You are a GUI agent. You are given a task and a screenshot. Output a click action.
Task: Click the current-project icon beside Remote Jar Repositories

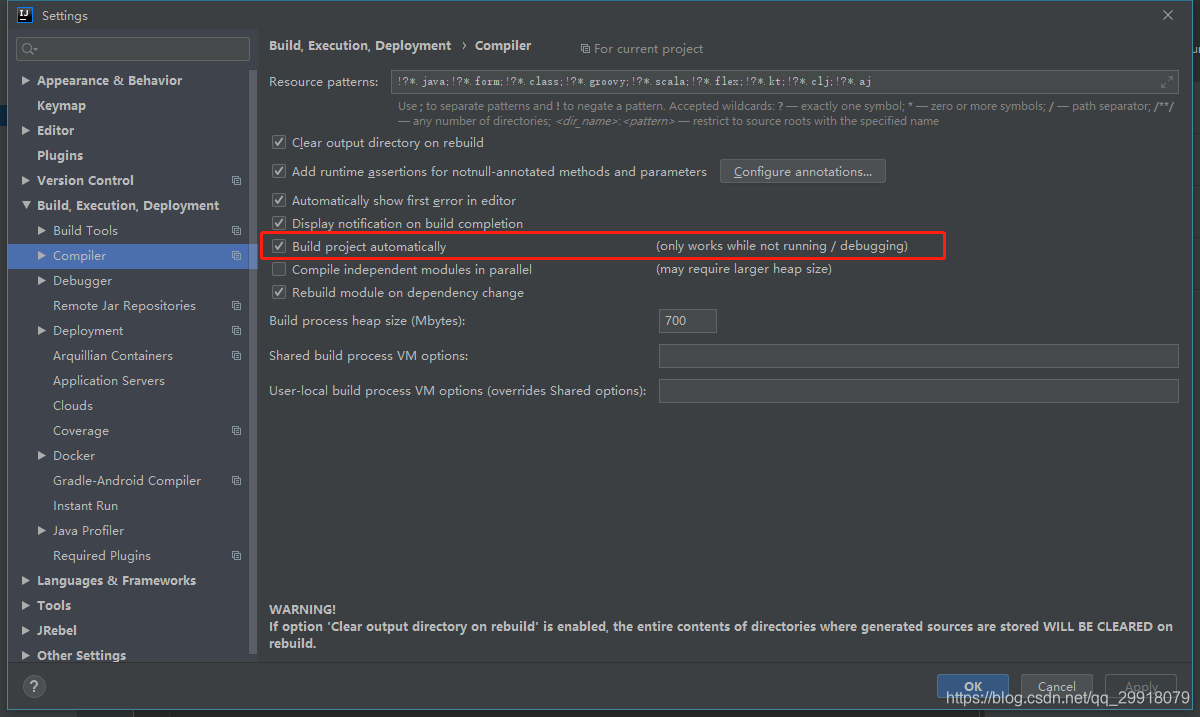pyautogui.click(x=236, y=305)
